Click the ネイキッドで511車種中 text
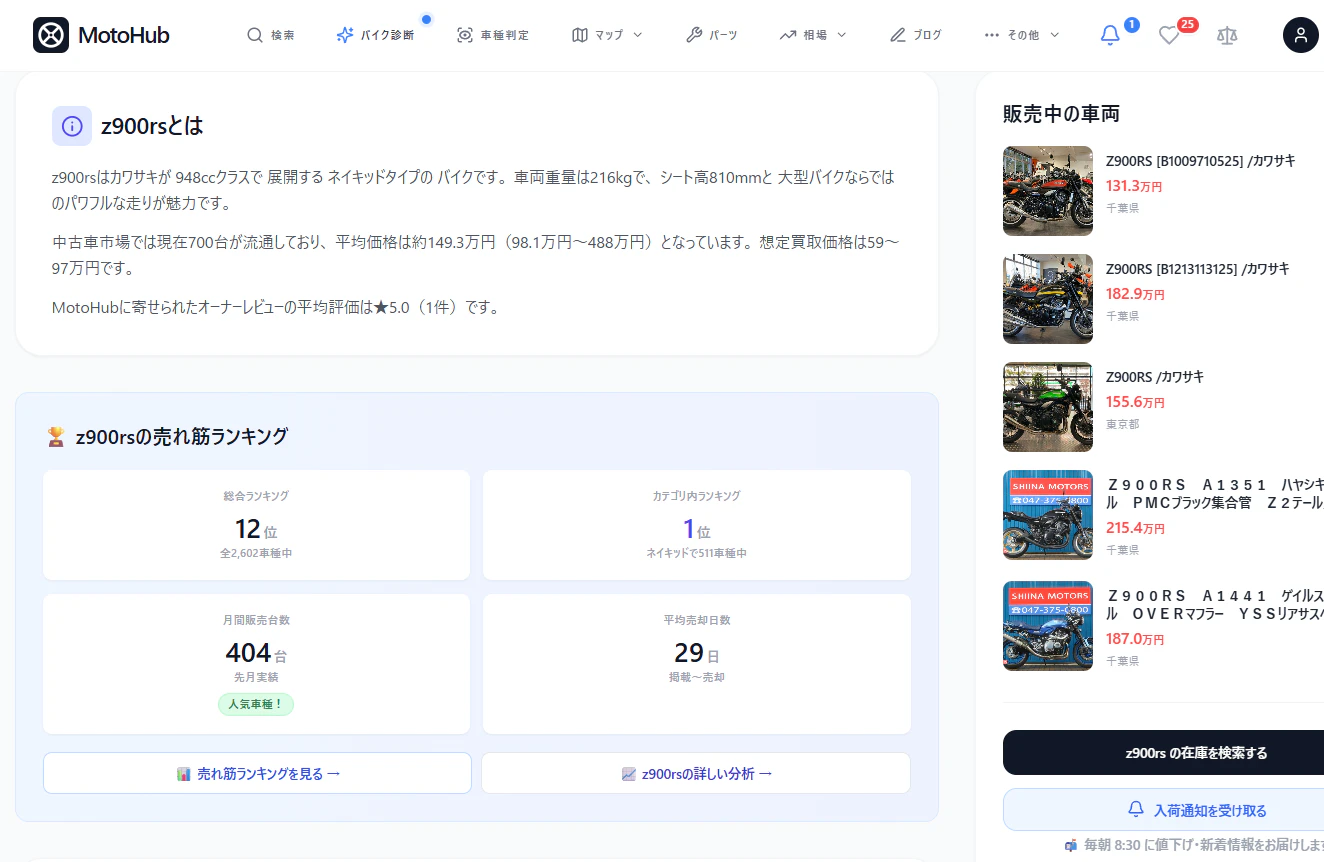This screenshot has width=1324, height=862. tap(697, 553)
